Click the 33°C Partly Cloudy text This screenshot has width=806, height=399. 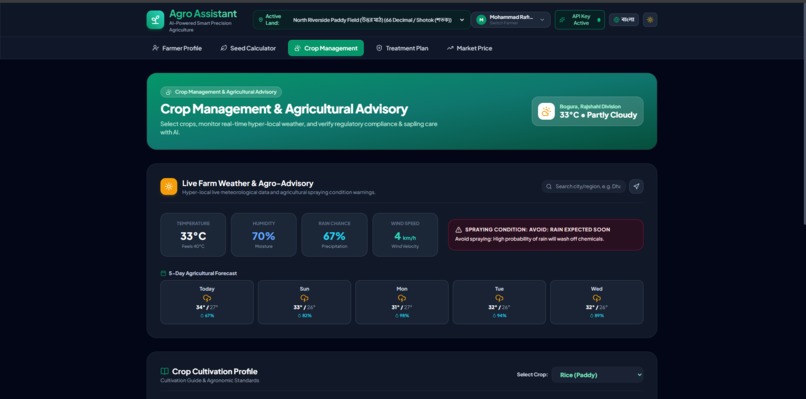[x=598, y=115]
